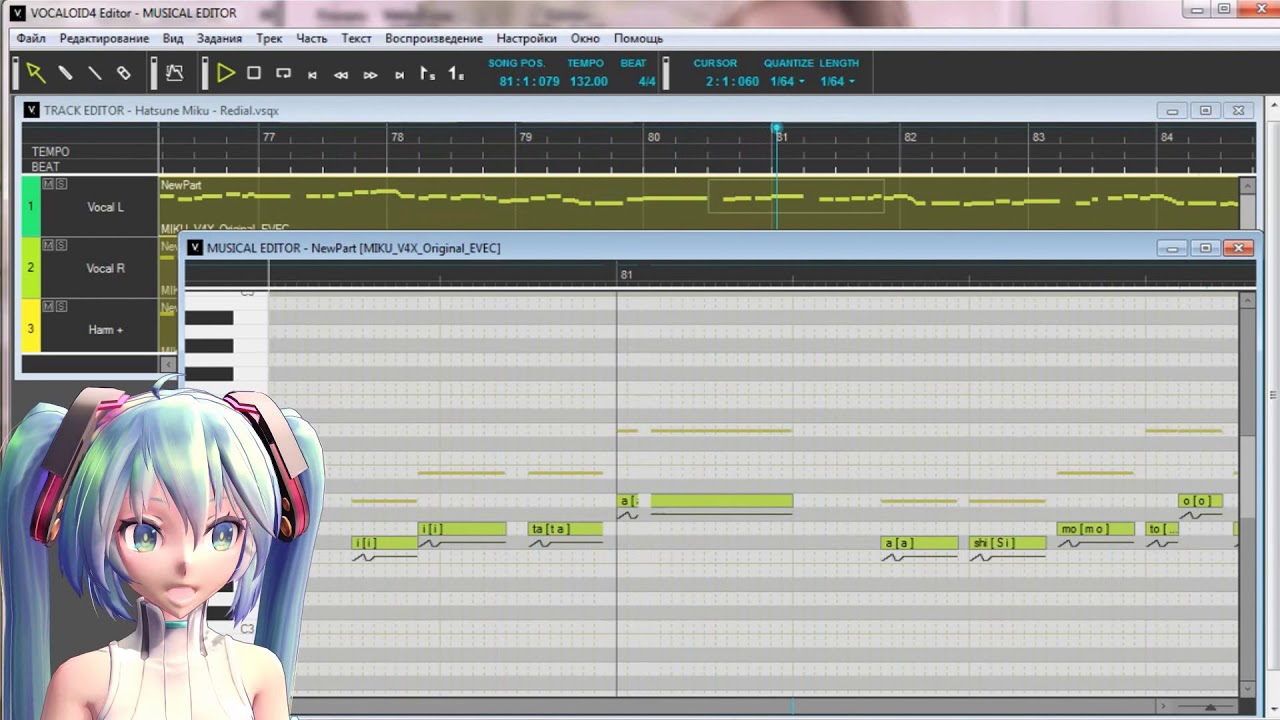
Task: Open the Настройки menu
Action: [526, 38]
